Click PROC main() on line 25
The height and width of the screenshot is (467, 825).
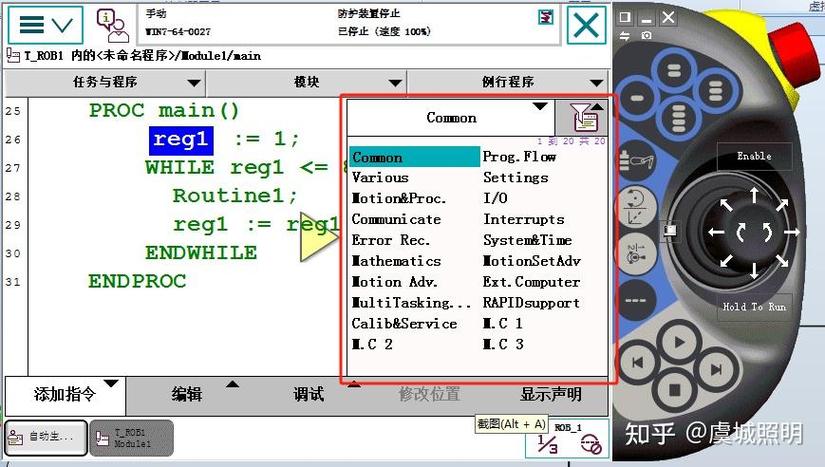pyautogui.click(x=164, y=111)
